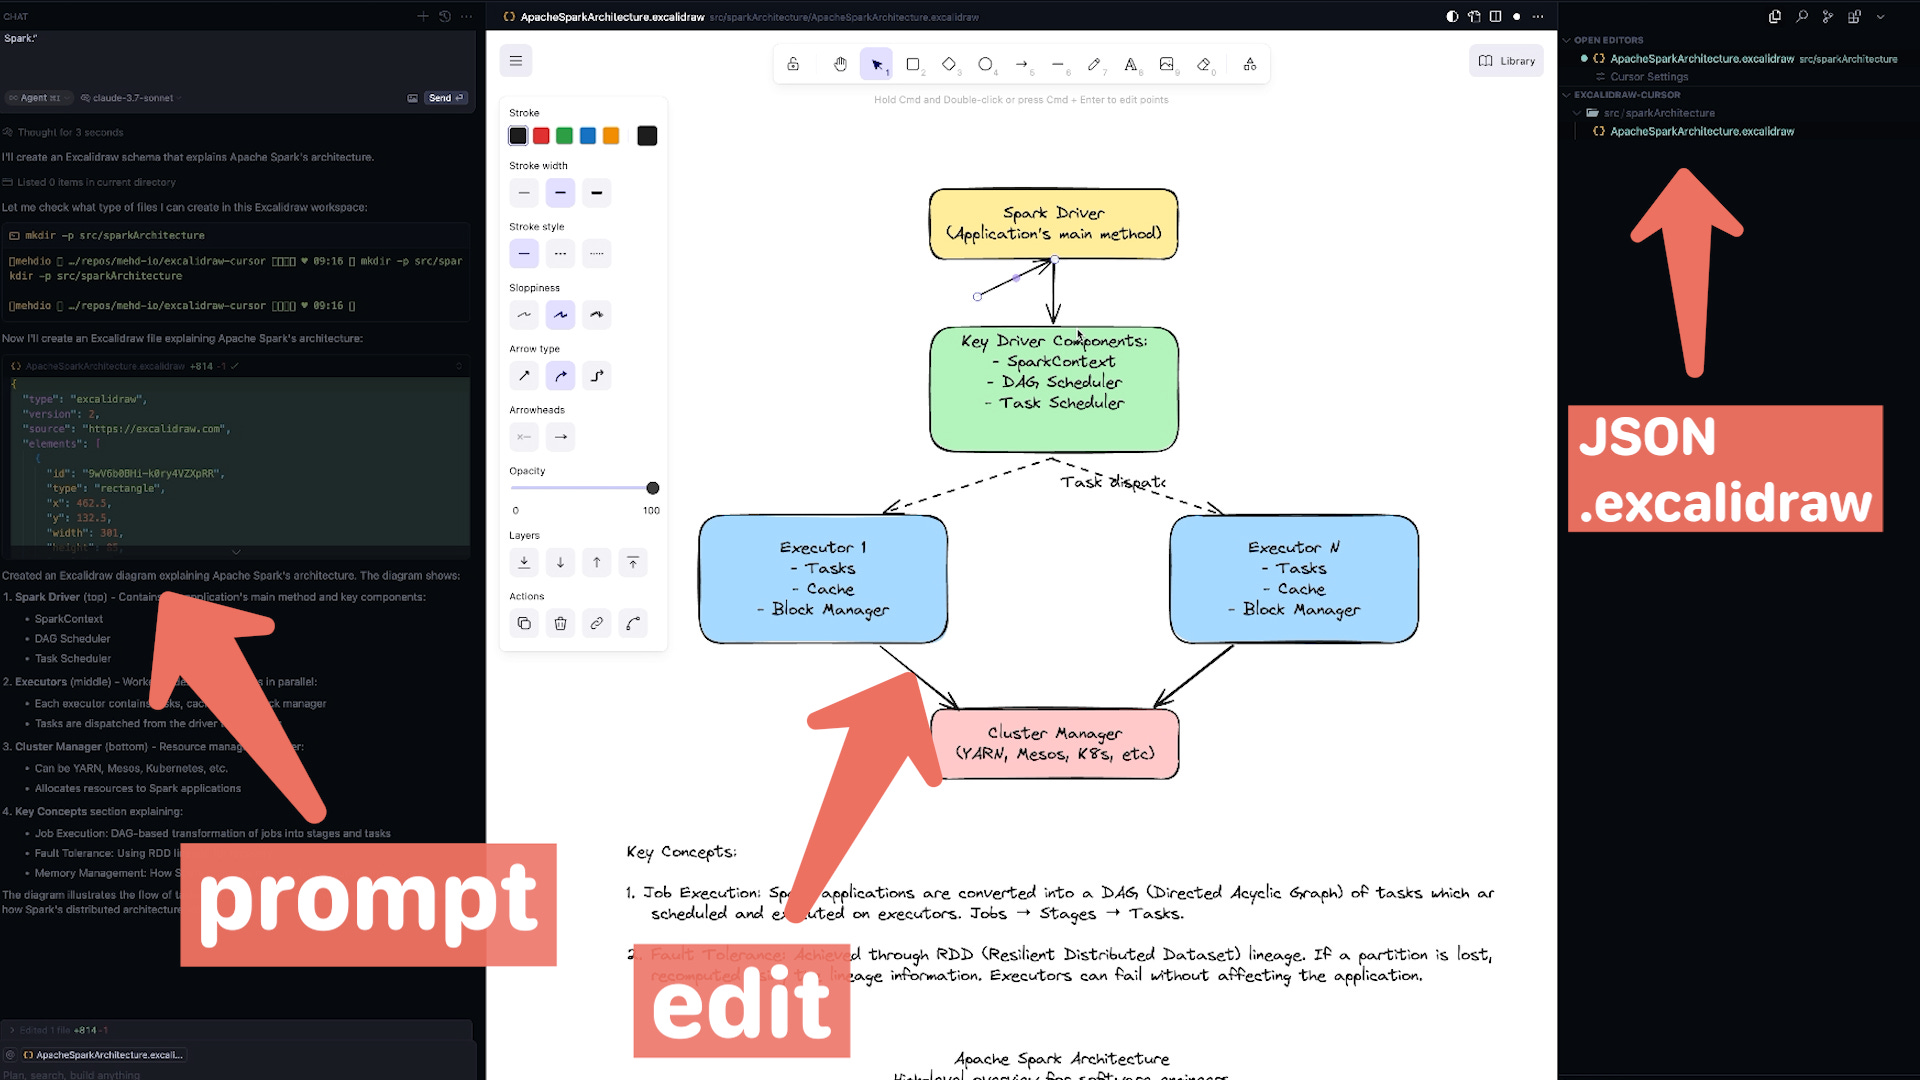Open the end arrowhead picker
The width and height of the screenshot is (1920, 1080).
click(560, 437)
